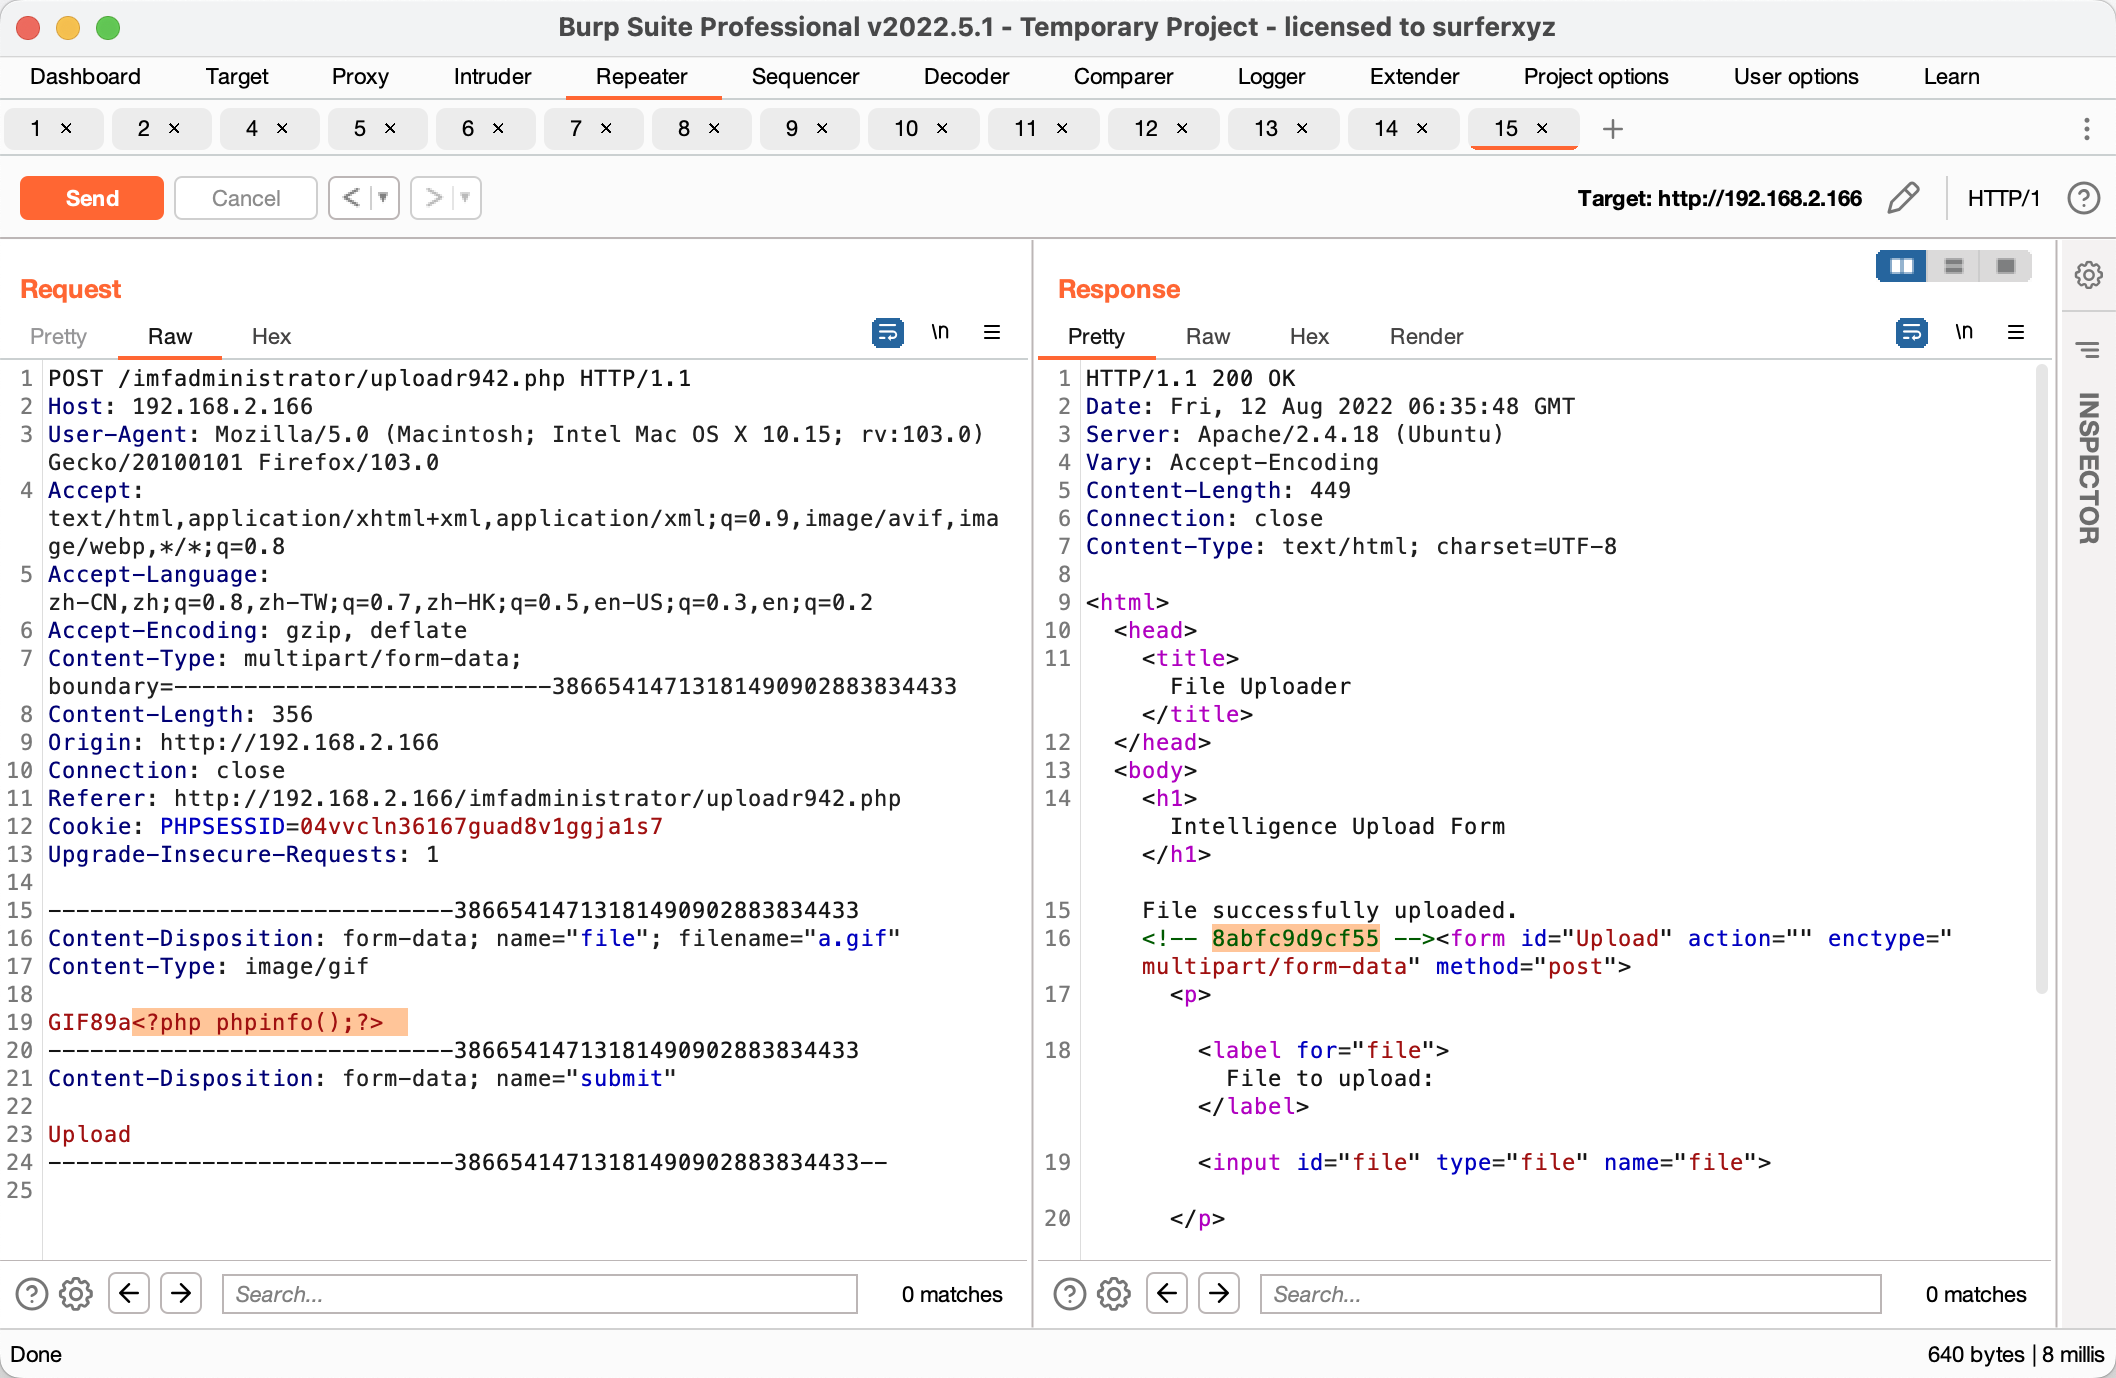The width and height of the screenshot is (2116, 1378).
Task: Close Repeater tab 15
Action: (1542, 129)
